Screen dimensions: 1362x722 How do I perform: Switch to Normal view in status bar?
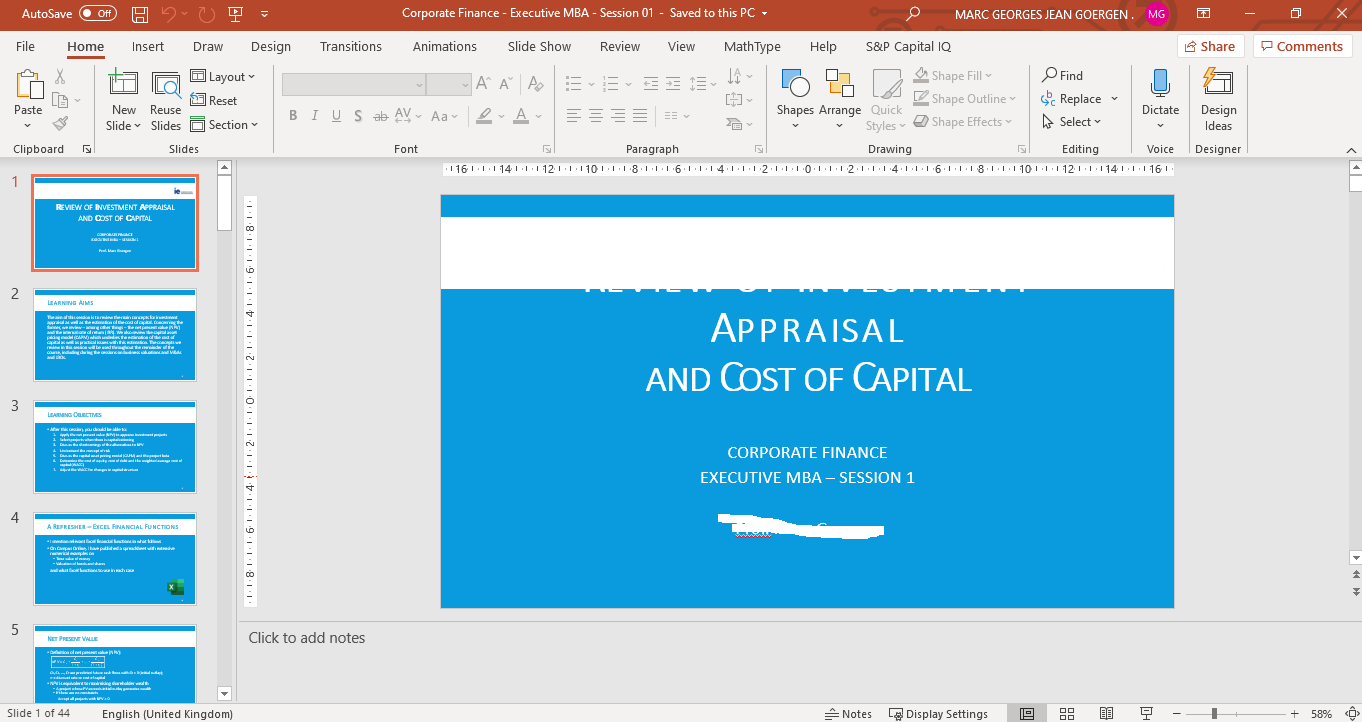(1027, 714)
